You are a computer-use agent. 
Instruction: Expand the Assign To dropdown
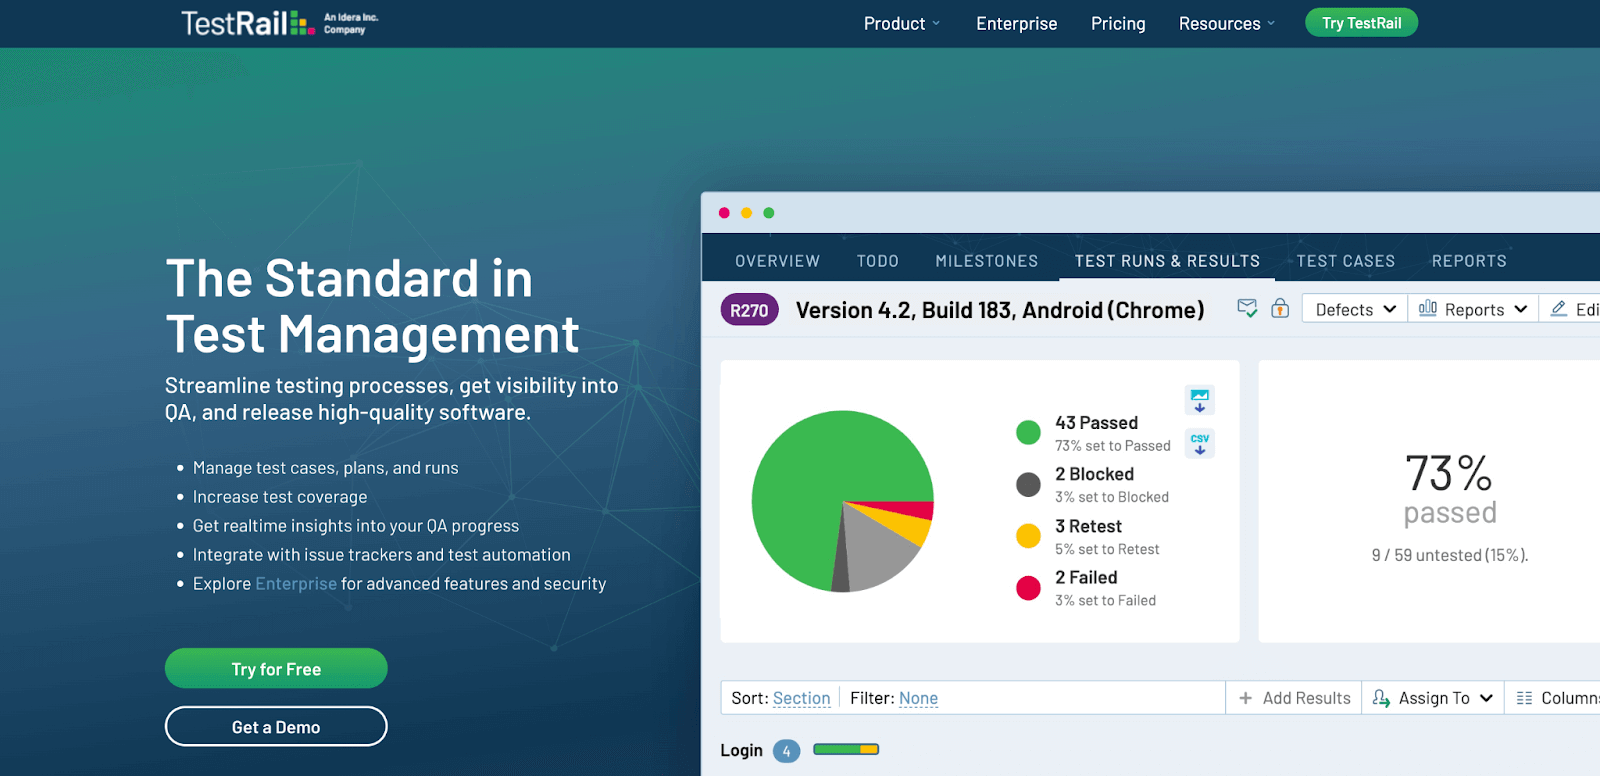1432,698
